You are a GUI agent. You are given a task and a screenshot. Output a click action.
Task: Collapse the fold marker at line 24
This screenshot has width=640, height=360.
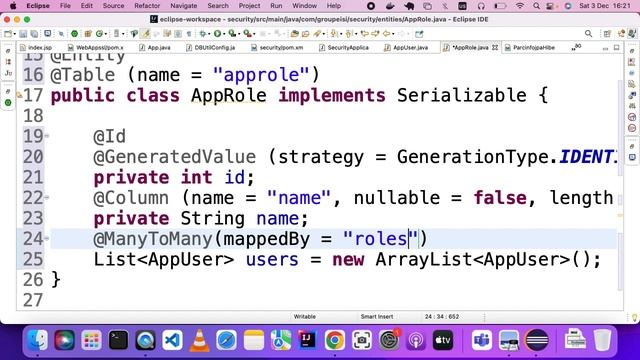[x=47, y=238]
